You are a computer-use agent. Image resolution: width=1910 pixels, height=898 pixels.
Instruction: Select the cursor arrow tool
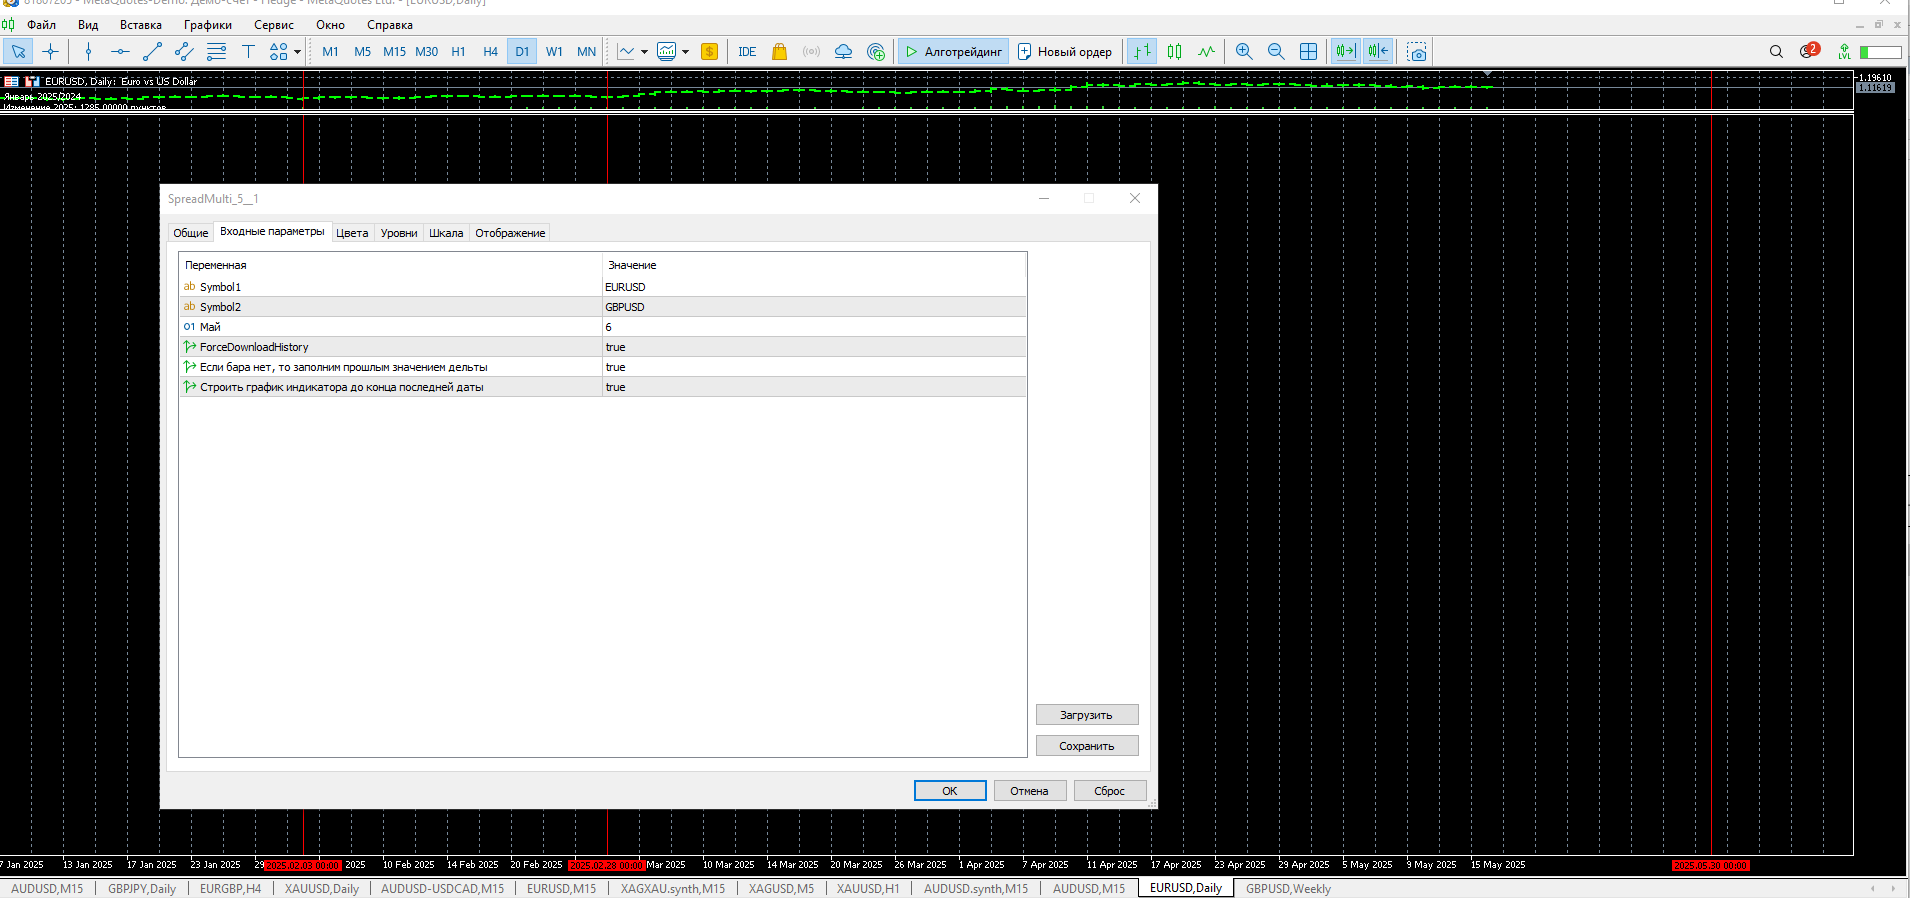point(18,52)
